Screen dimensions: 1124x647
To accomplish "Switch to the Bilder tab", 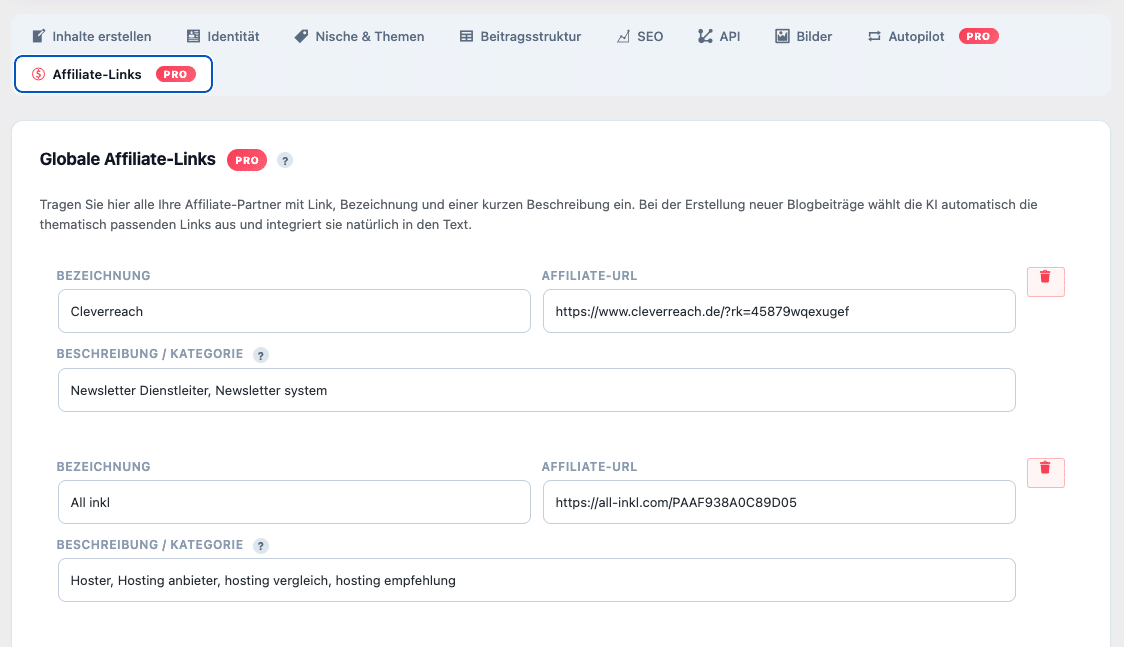I will 804,36.
